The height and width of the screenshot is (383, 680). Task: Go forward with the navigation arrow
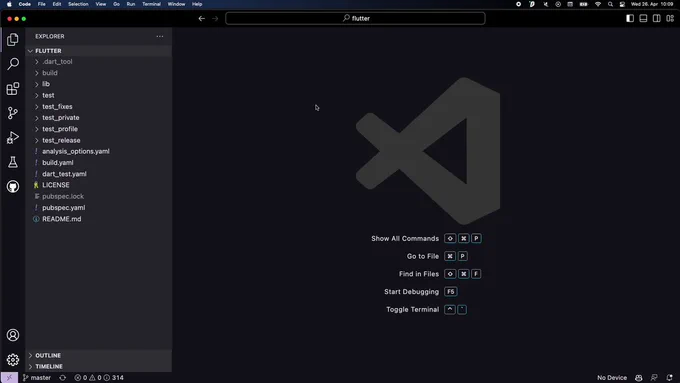[x=215, y=19]
